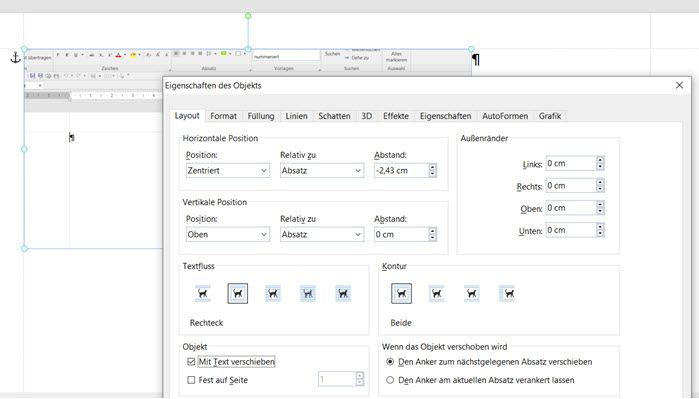699x399 pixels.
Task: Close the Eigenschaften des Objekts dialog
Action: pos(679,85)
